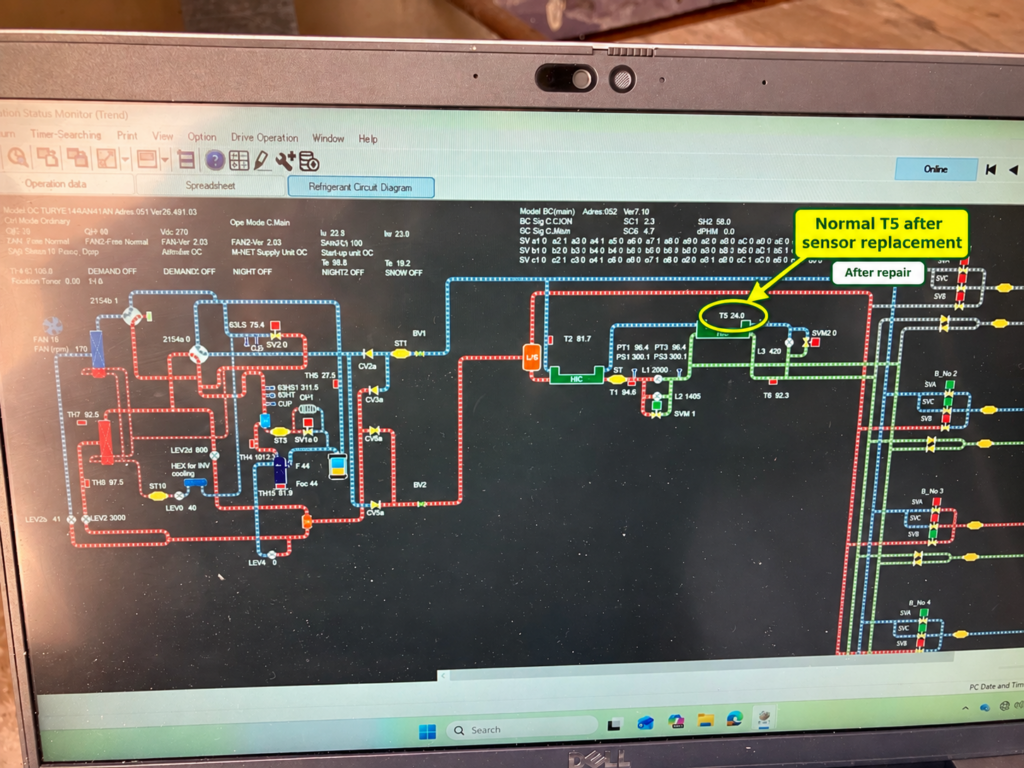Open the View menu

[x=163, y=136]
